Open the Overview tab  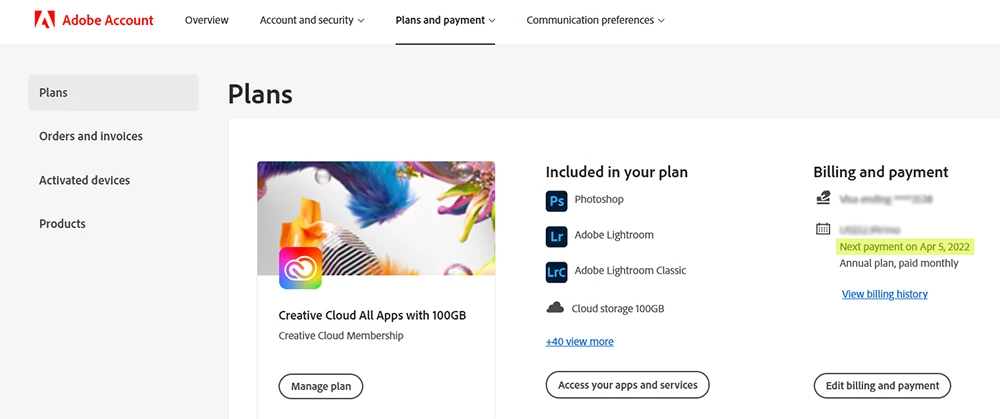pyautogui.click(x=207, y=20)
